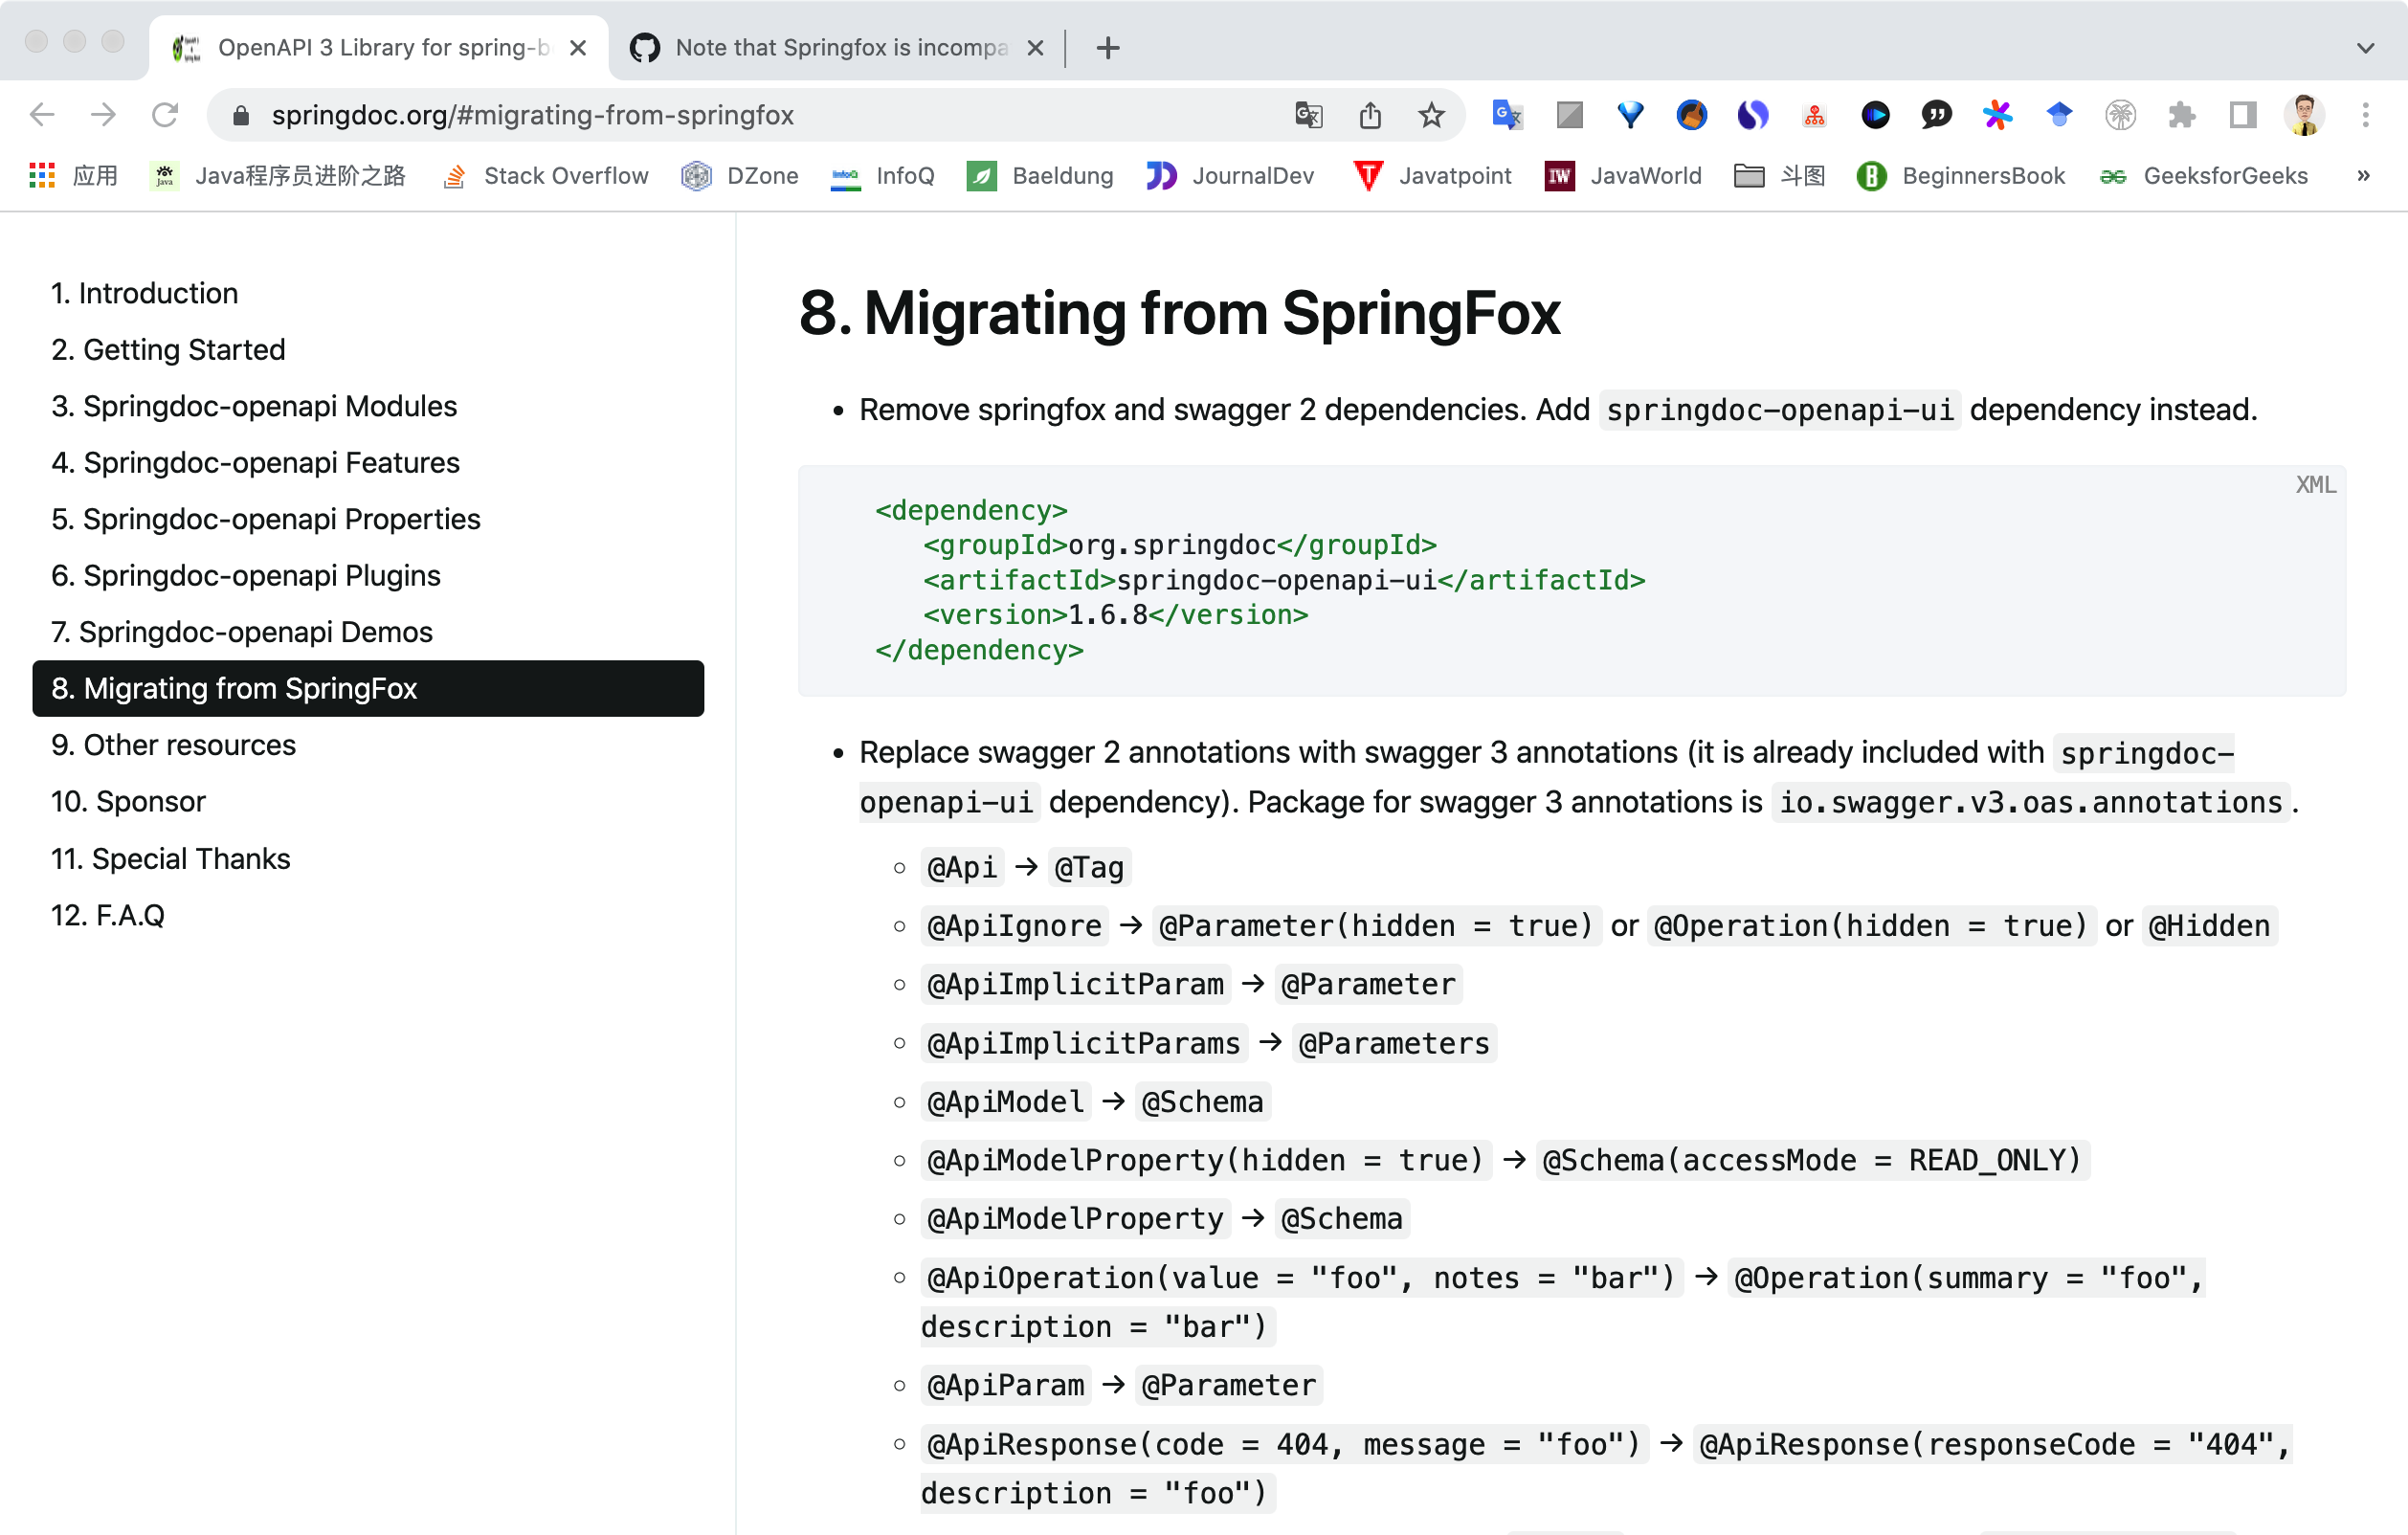This screenshot has width=2408, height=1535.
Task: Close the OpenAPI 3 Library tab
Action: pos(578,48)
